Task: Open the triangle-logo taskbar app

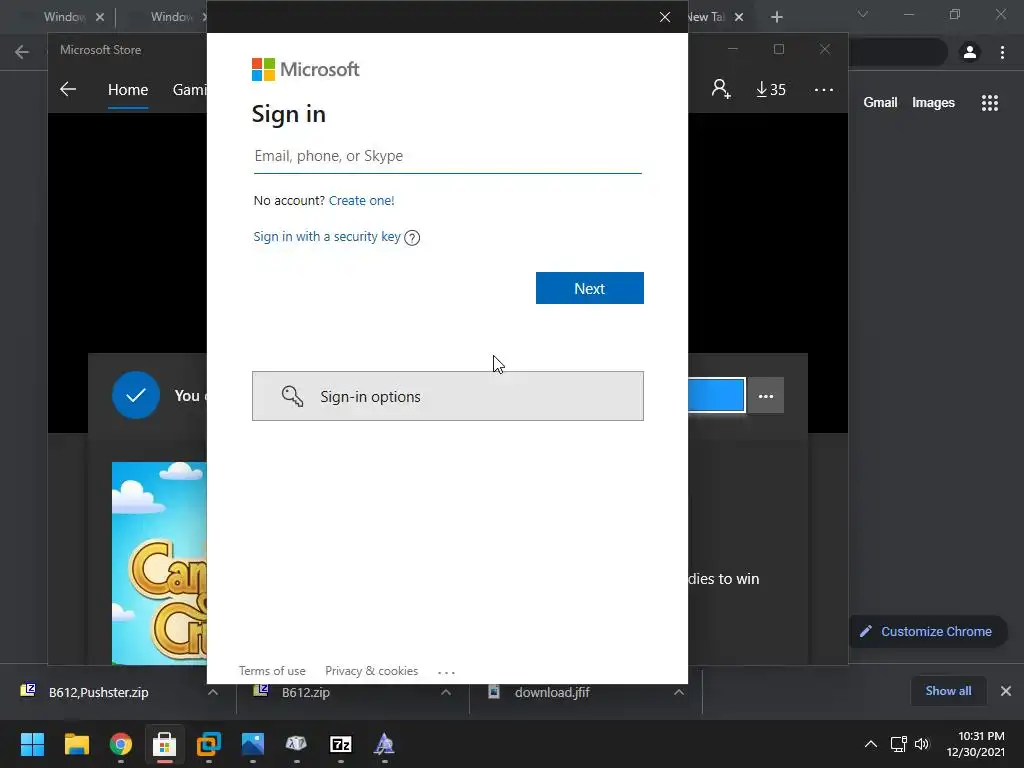Action: click(385, 744)
